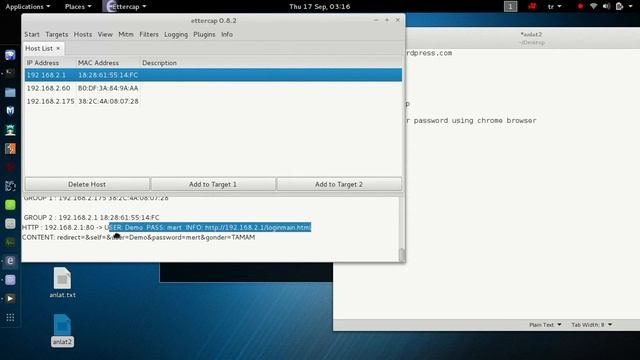This screenshot has width=640, height=360.
Task: Open the Wi-Fi network status icon
Action: [x=593, y=7]
